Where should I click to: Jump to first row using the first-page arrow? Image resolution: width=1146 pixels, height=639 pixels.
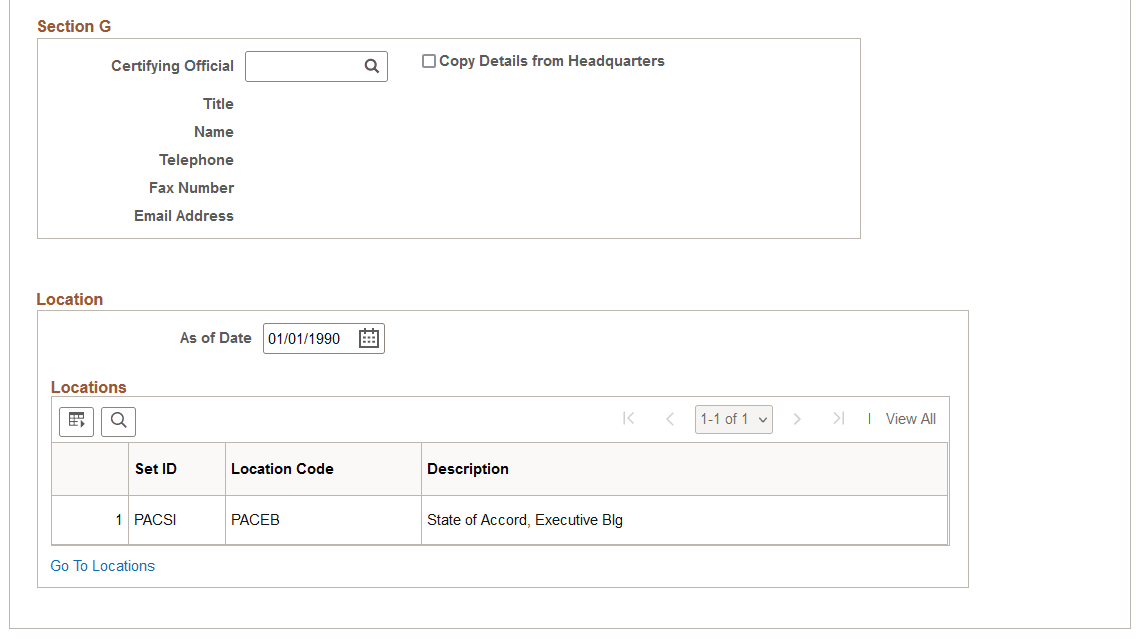tap(629, 419)
